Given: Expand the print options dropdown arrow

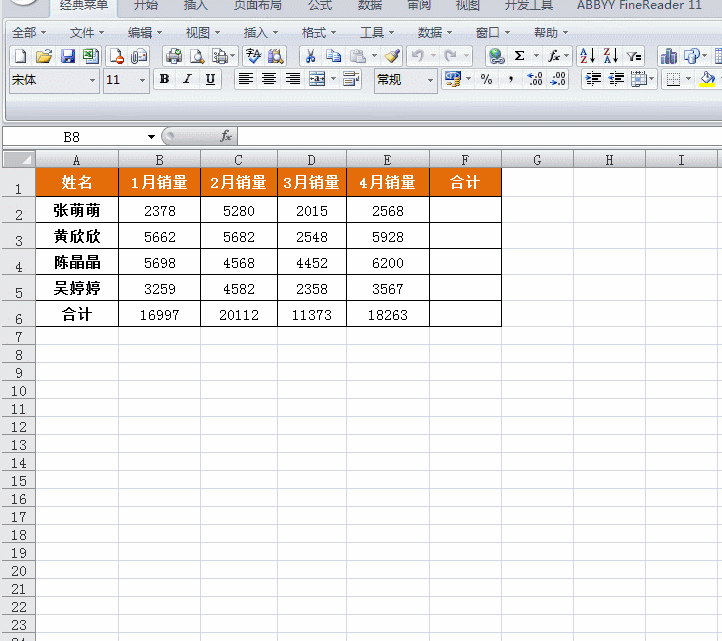Looking at the screenshot, I should (233, 56).
